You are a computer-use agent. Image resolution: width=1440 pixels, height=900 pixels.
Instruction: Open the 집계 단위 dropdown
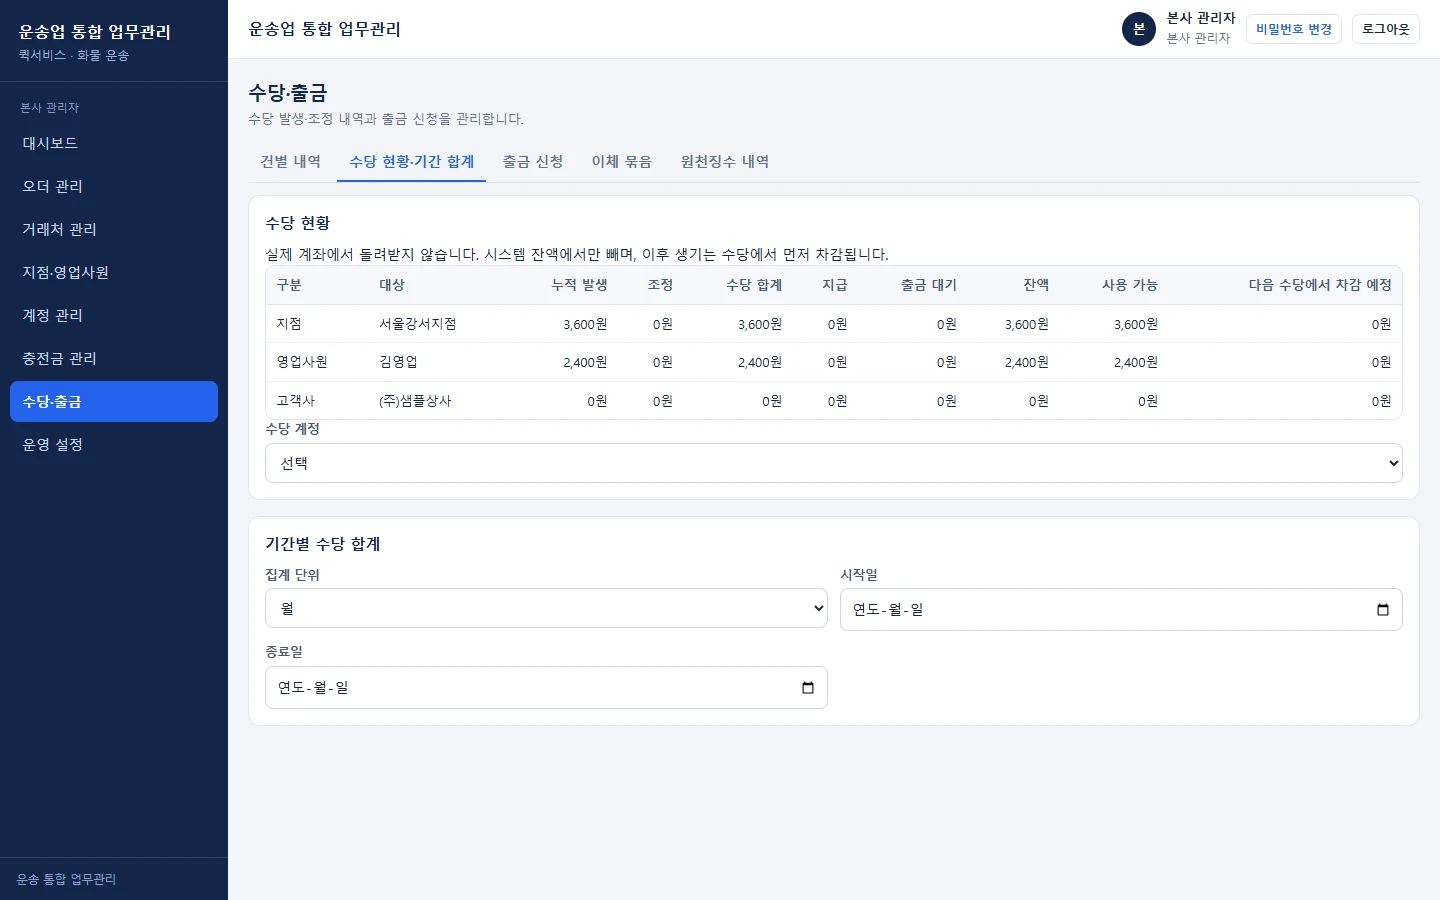point(546,608)
